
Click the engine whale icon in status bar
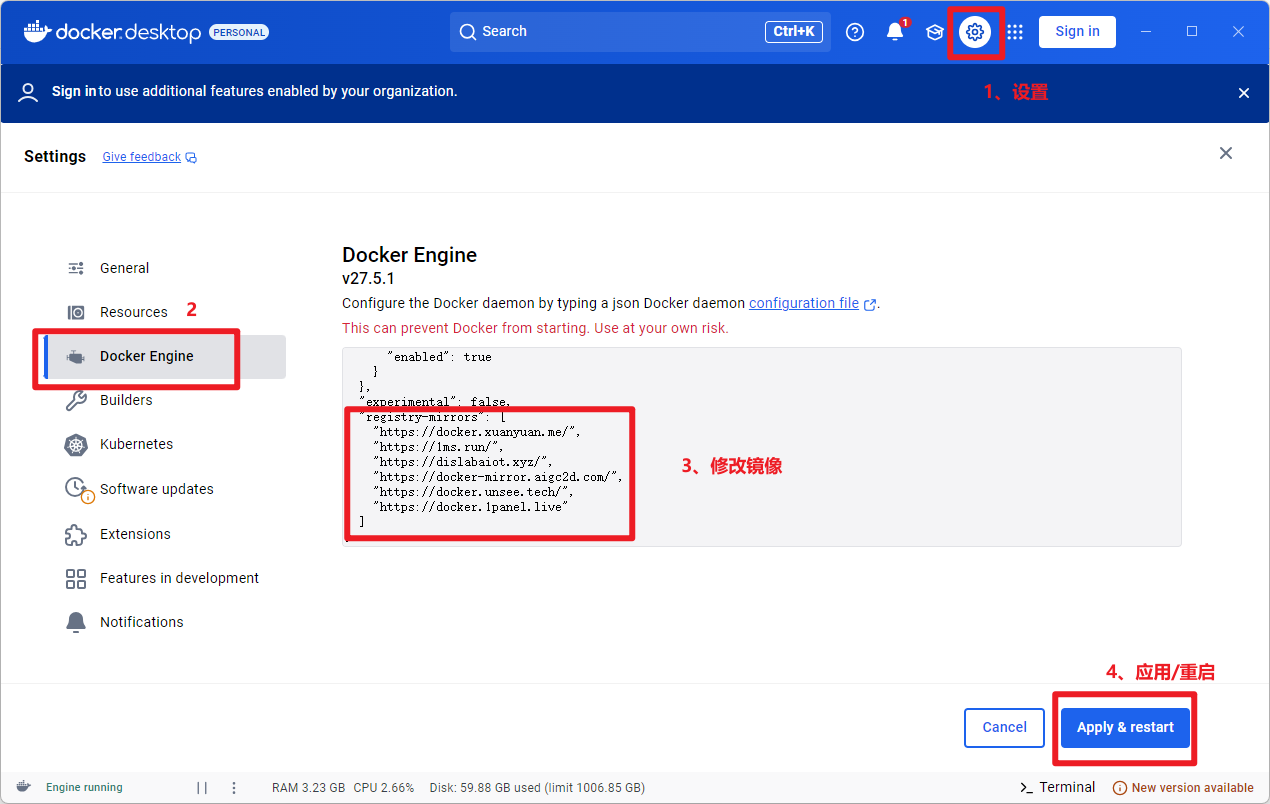coord(24,787)
